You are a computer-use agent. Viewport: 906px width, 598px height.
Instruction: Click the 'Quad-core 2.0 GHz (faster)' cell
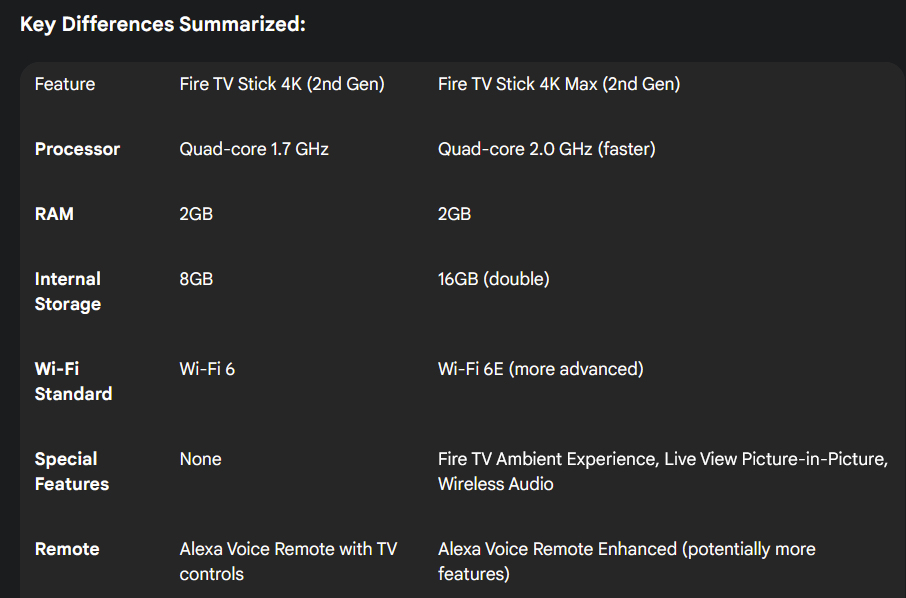coord(547,149)
